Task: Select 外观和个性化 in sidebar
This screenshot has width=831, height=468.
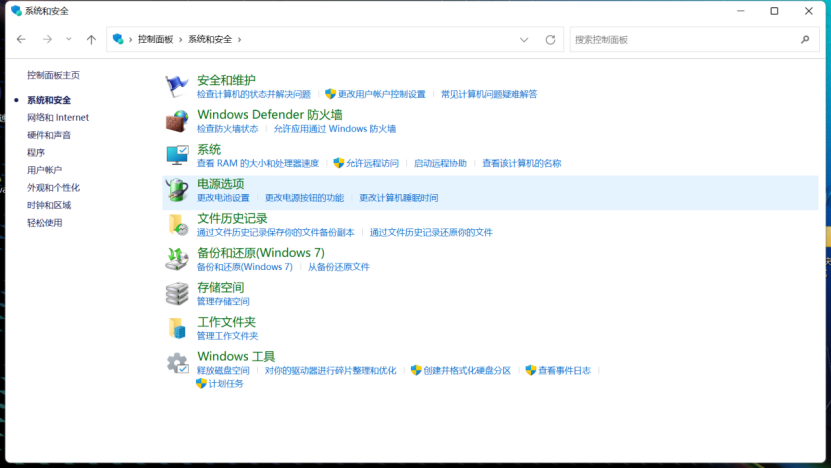Action: [54, 188]
